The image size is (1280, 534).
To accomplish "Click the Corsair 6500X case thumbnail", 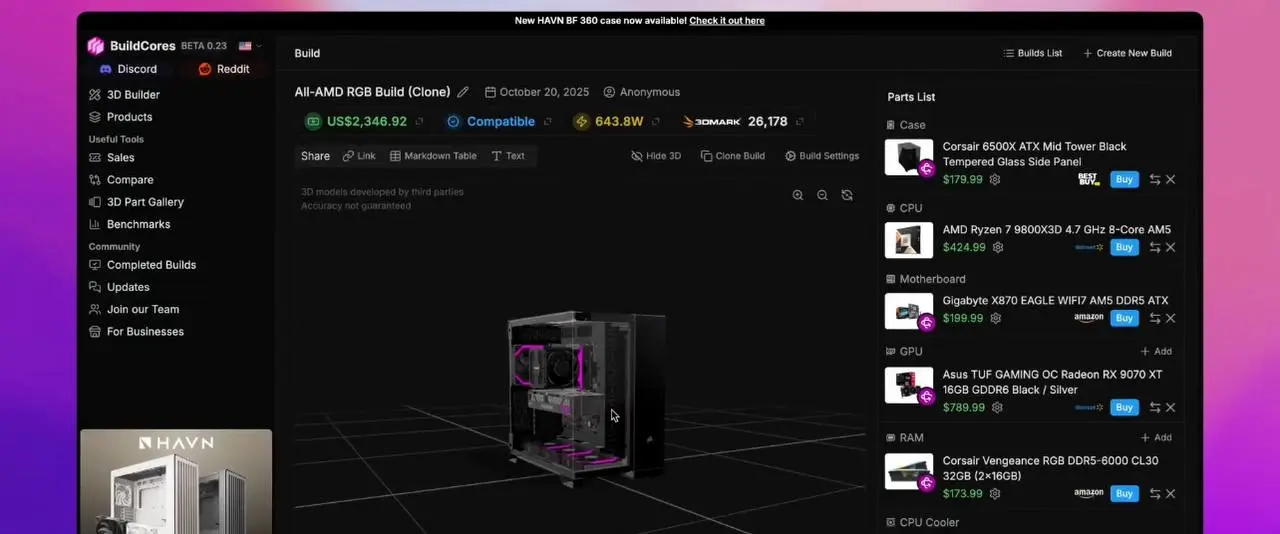I will pyautogui.click(x=909, y=158).
